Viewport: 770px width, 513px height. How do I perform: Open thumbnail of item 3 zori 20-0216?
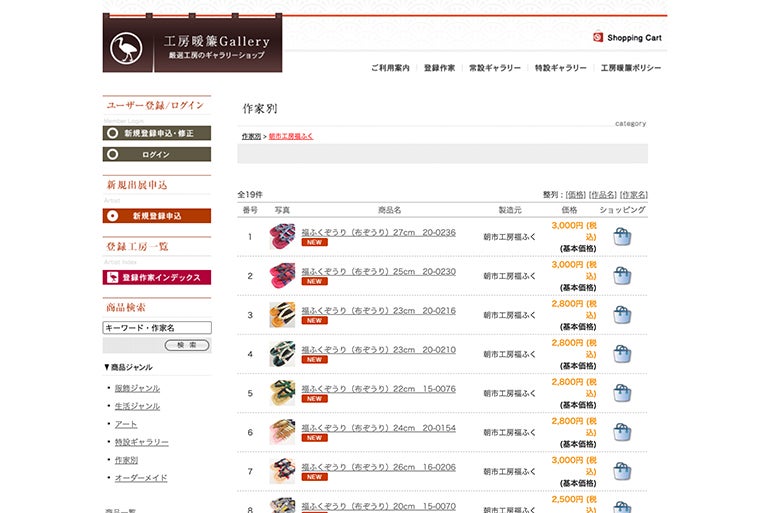(282, 315)
